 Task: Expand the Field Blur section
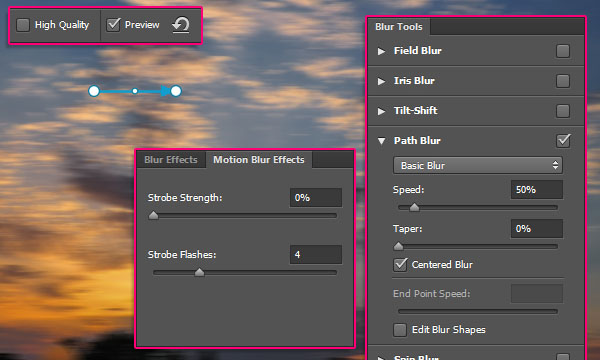pos(381,51)
